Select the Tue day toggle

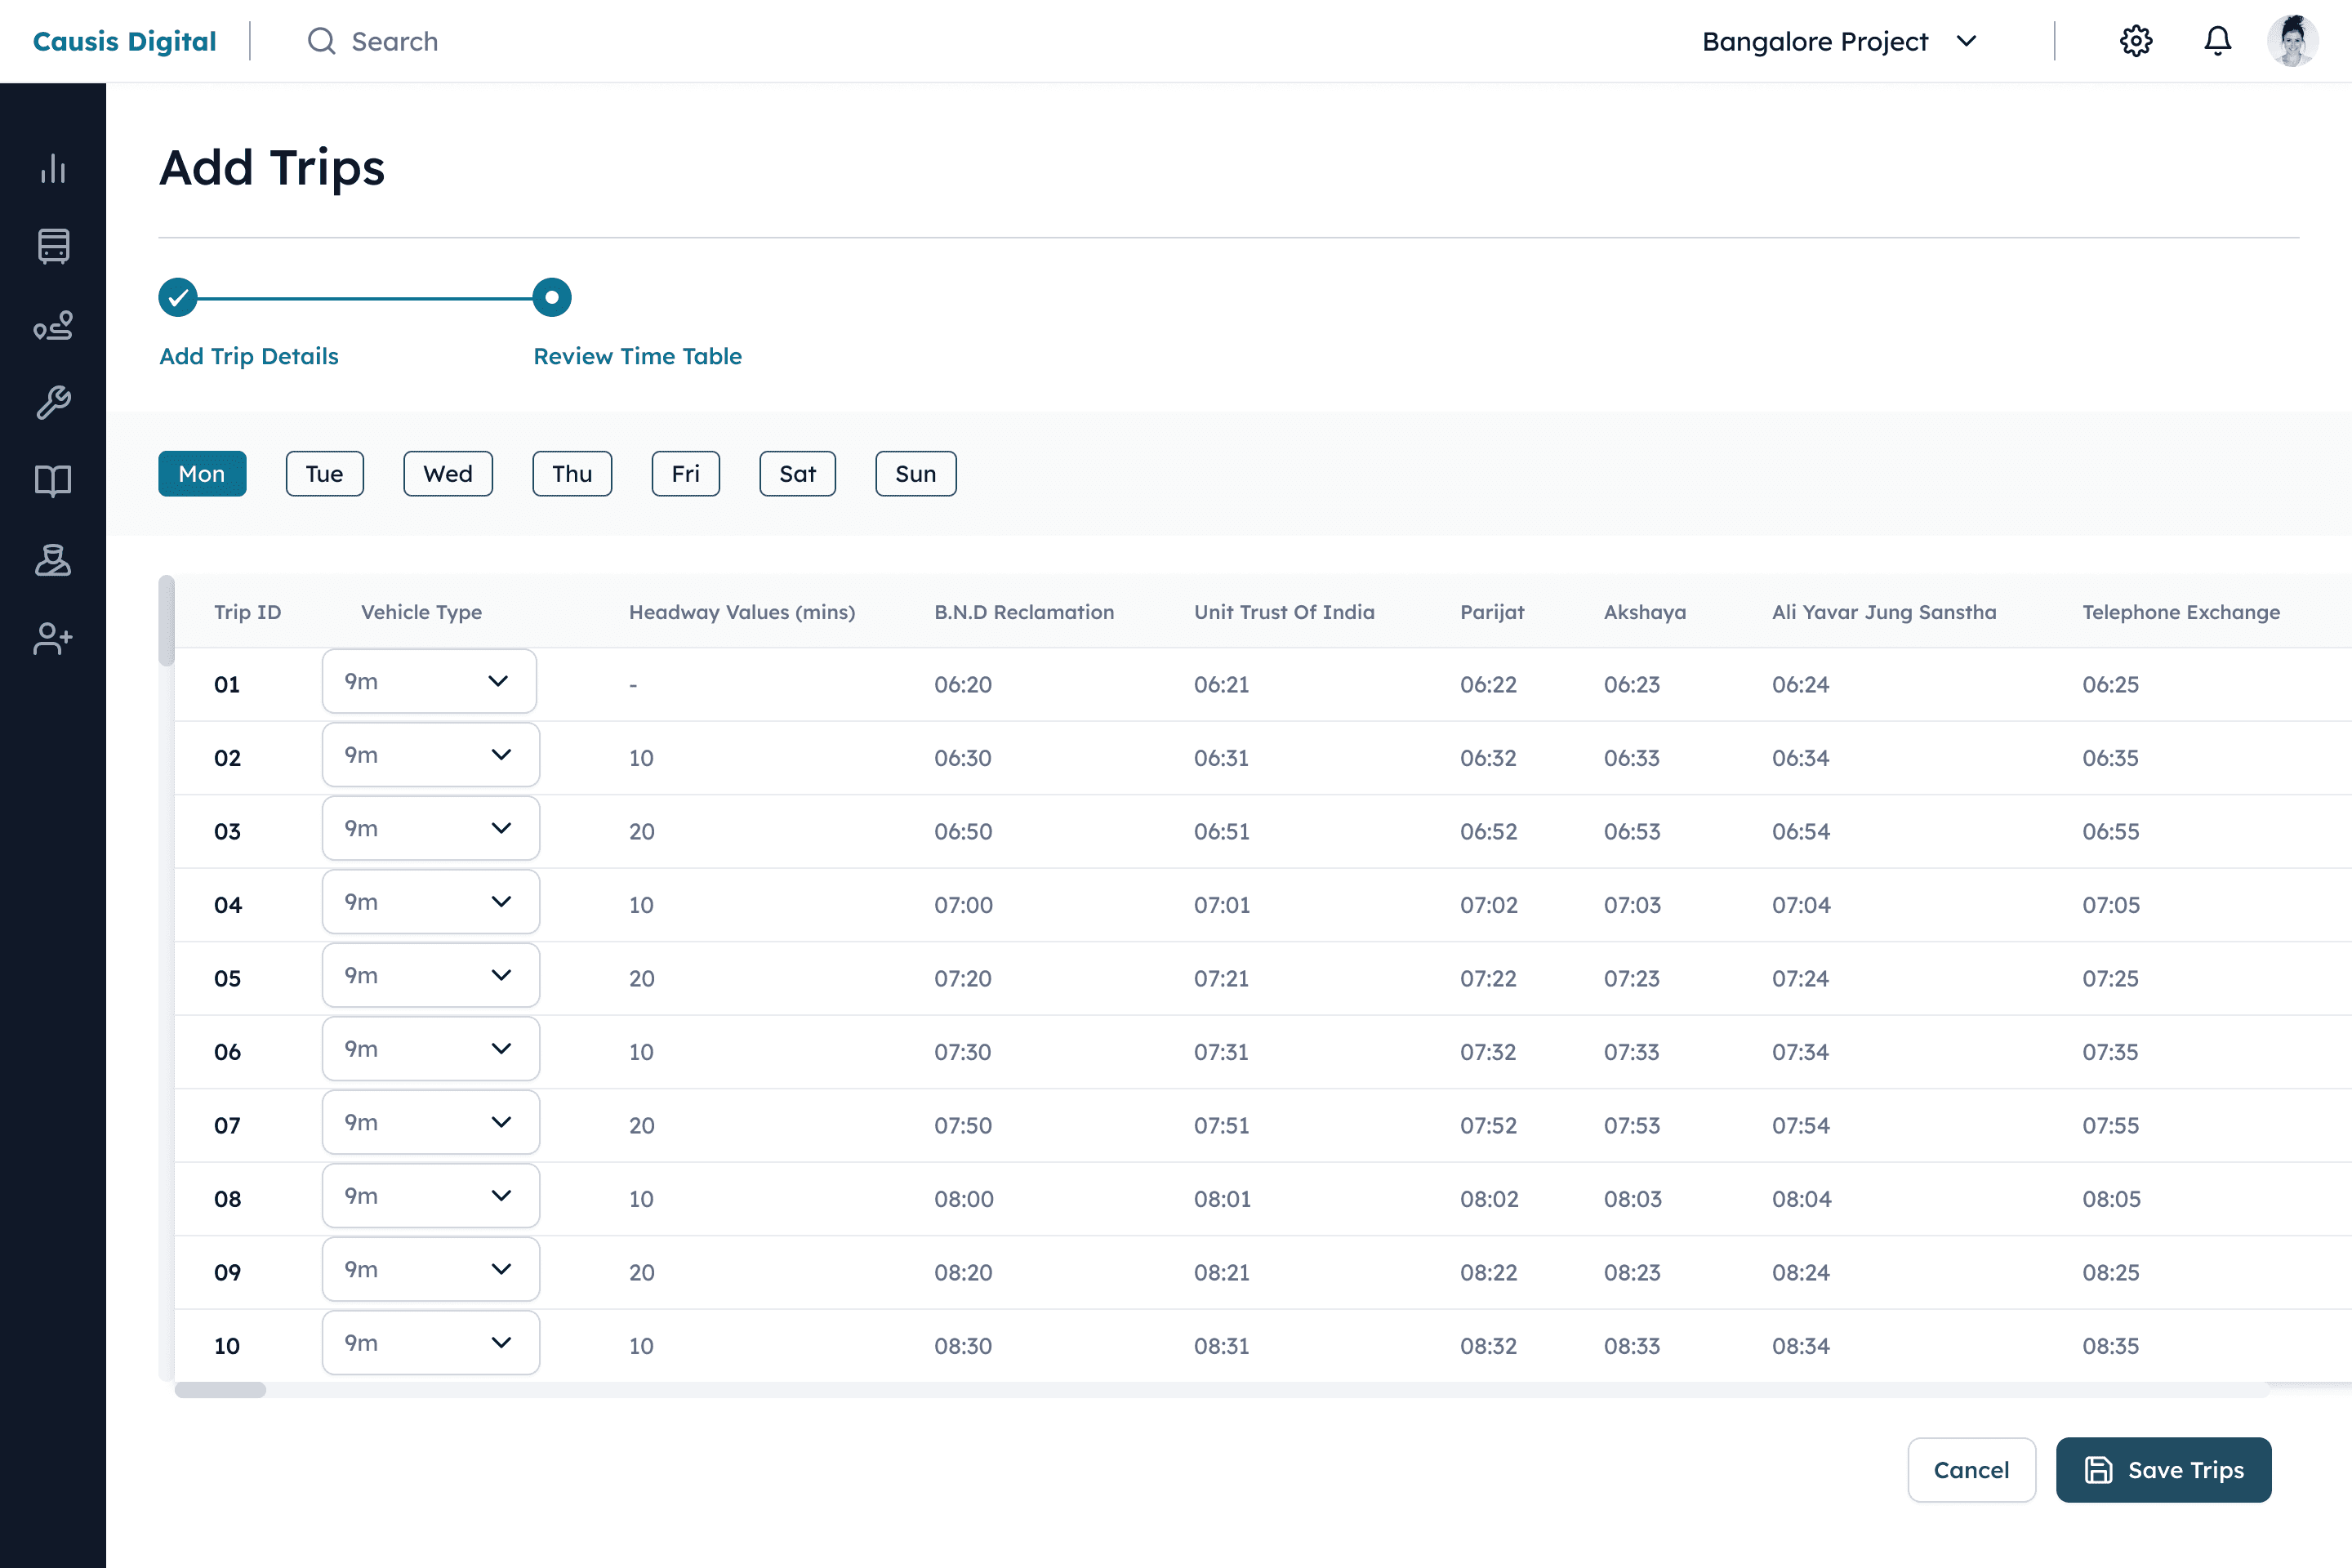tap(324, 474)
